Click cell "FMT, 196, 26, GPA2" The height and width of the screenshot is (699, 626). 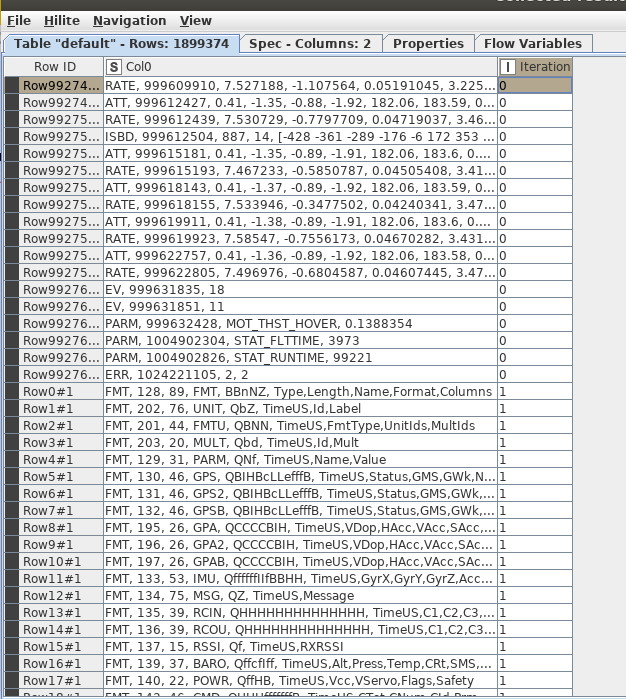point(301,544)
